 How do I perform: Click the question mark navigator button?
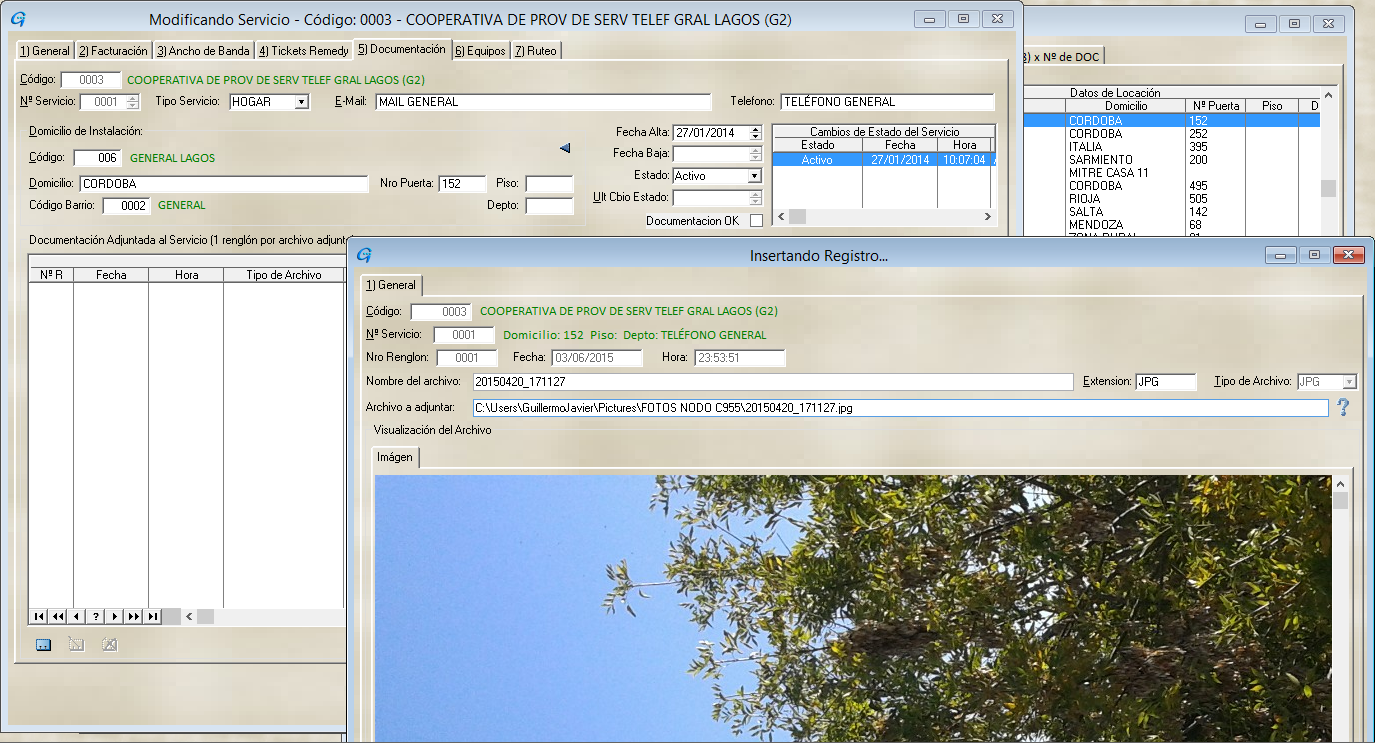coord(96,616)
